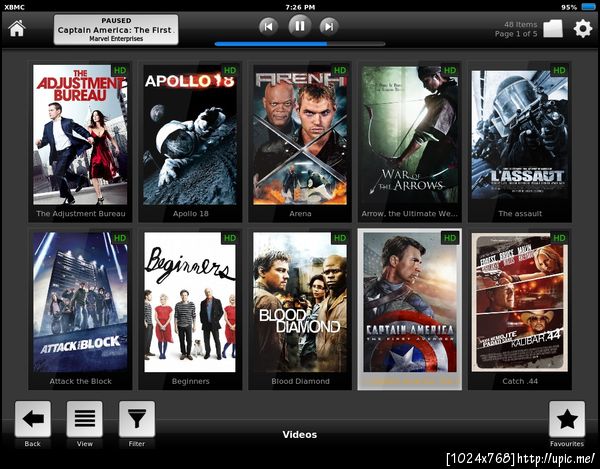This screenshot has width=600, height=469.
Task: Select the Apollo 18 poster
Action: pos(190,135)
